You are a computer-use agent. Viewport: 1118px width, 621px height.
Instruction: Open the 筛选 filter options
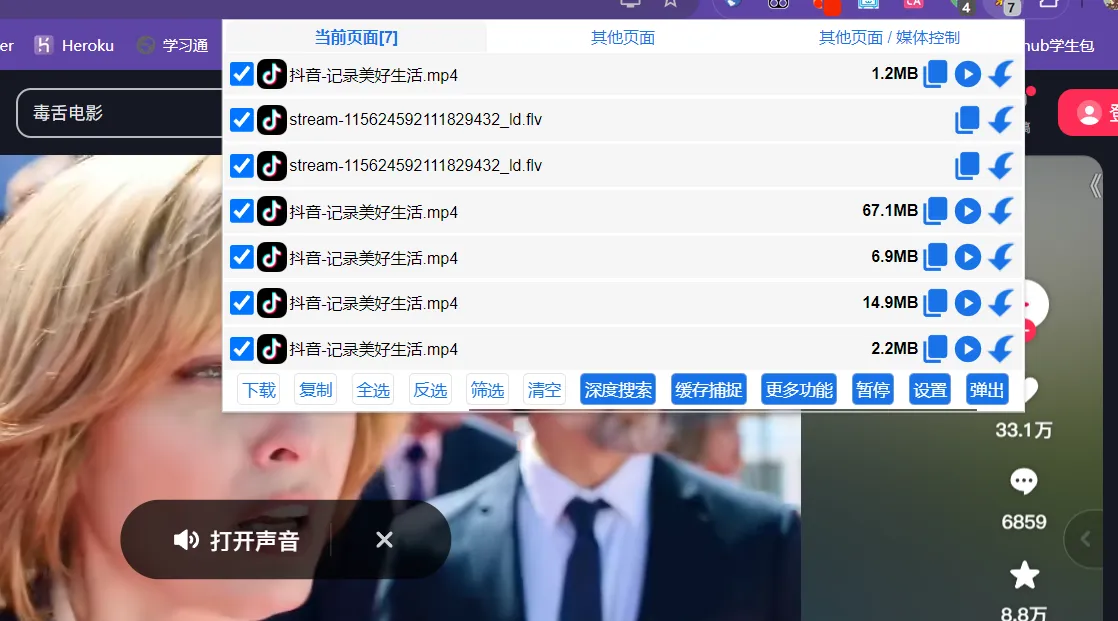point(488,390)
